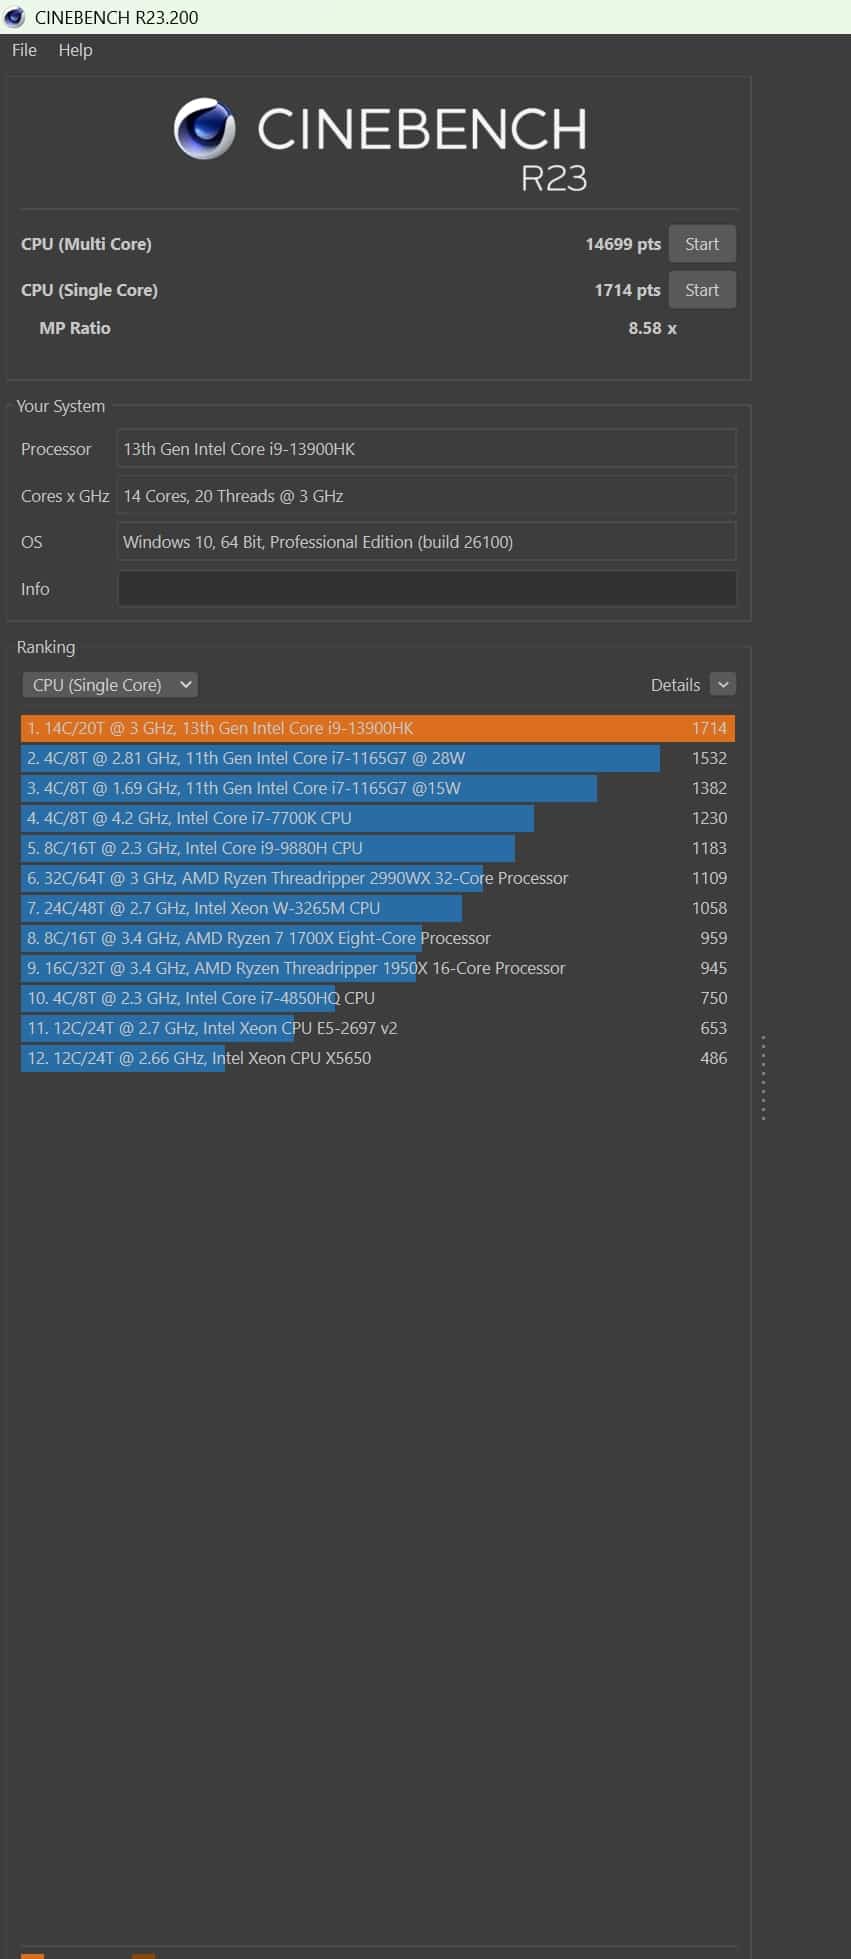Select the Xeon X5650 ranking row
The height and width of the screenshot is (1959, 851).
(x=377, y=1058)
